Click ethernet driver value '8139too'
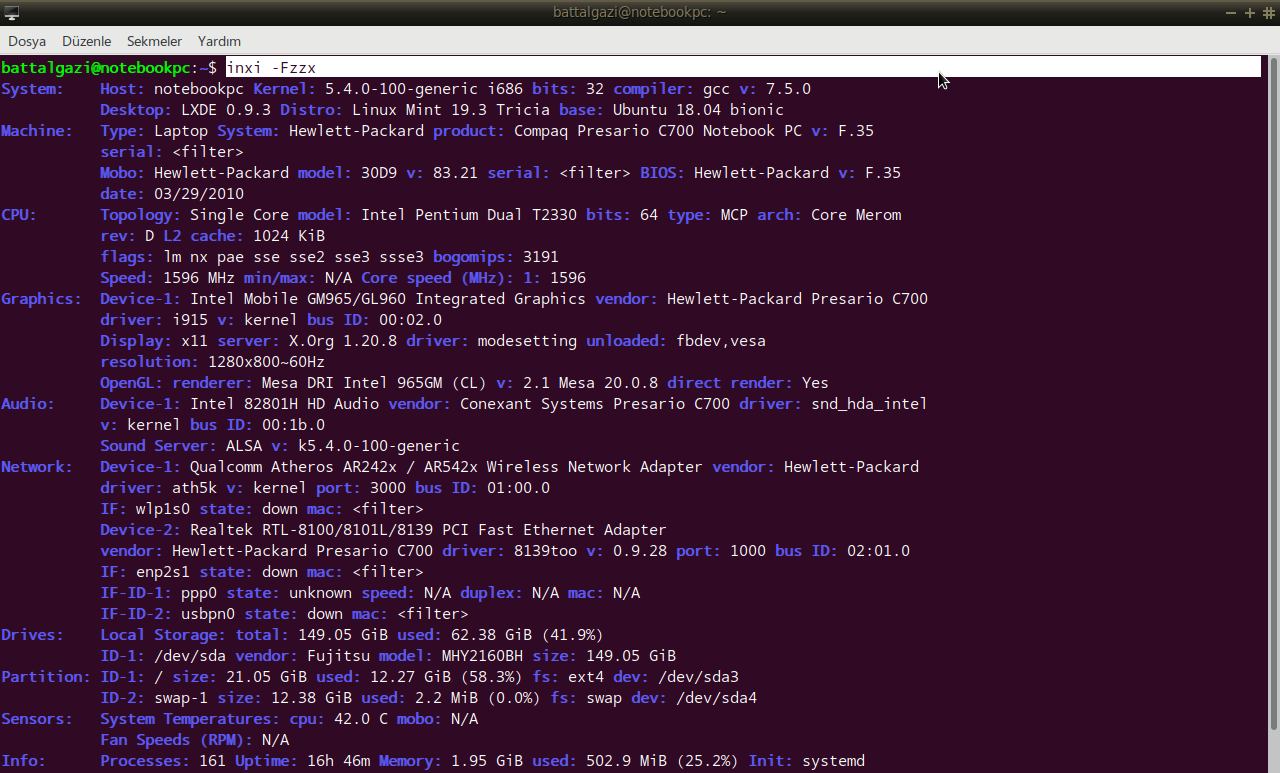Image resolution: width=1280 pixels, height=773 pixels. (545, 551)
